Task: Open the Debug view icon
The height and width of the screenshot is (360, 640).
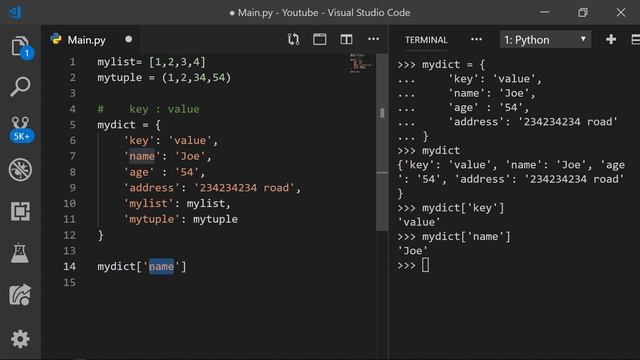Action: pos(20,170)
